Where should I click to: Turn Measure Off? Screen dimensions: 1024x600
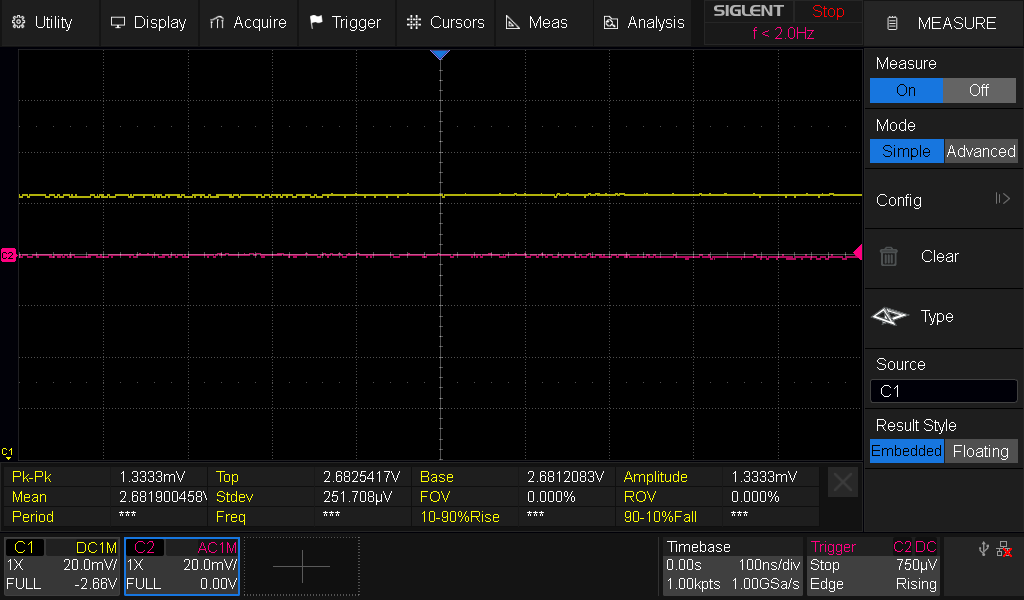[x=979, y=90]
